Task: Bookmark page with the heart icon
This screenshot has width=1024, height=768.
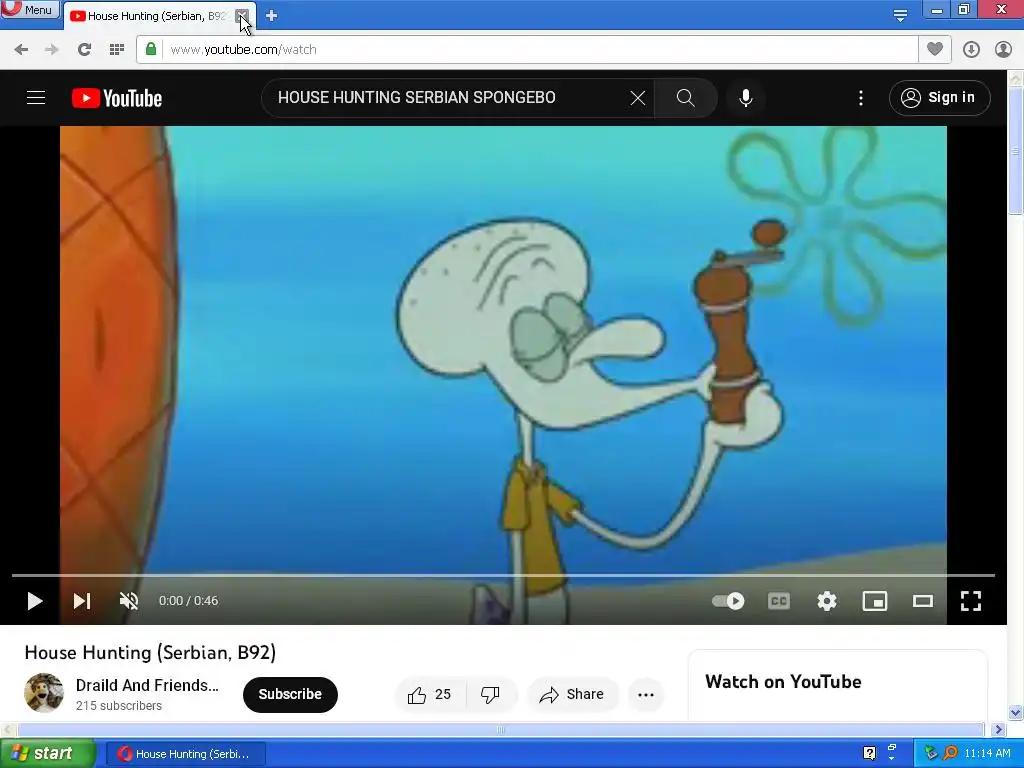Action: (935, 49)
